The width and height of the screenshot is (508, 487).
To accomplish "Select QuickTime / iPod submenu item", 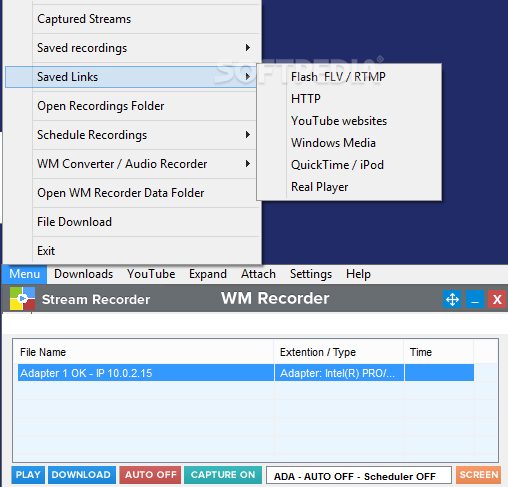I will coord(349,165).
